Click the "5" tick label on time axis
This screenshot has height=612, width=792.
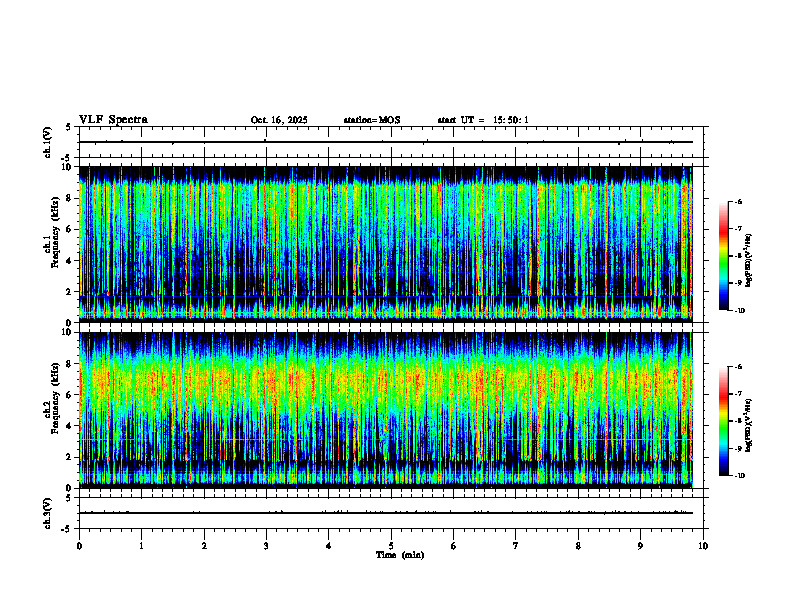(x=391, y=546)
